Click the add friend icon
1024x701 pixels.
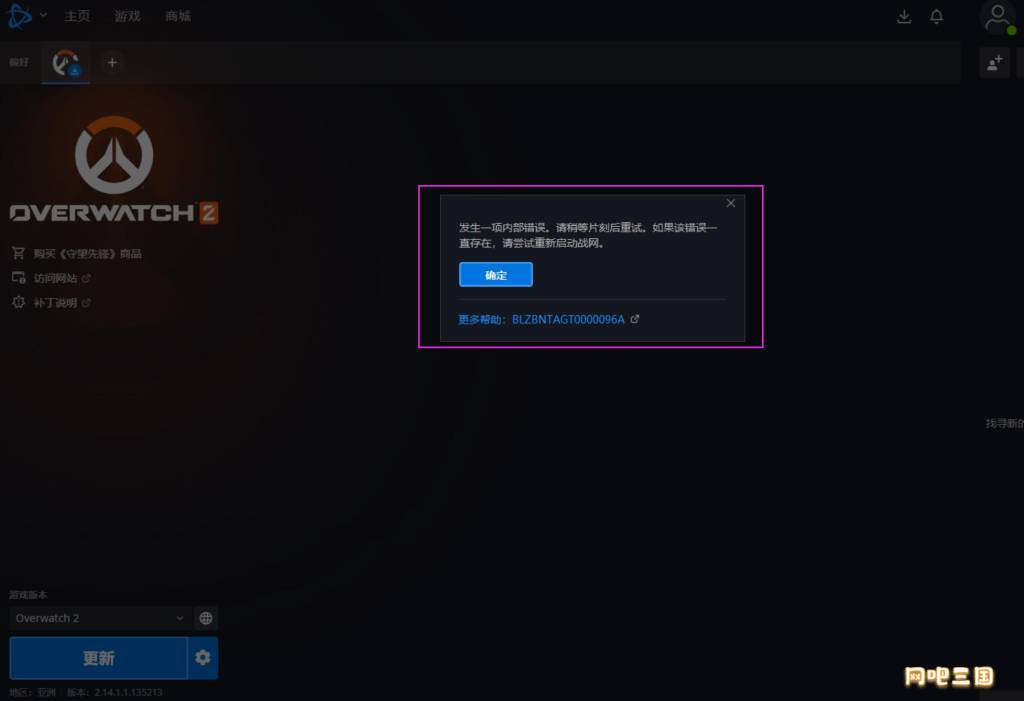[995, 63]
